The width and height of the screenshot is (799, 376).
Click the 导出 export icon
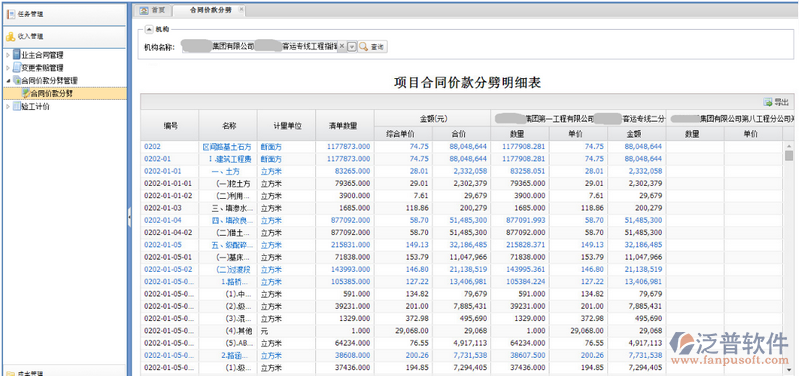768,102
